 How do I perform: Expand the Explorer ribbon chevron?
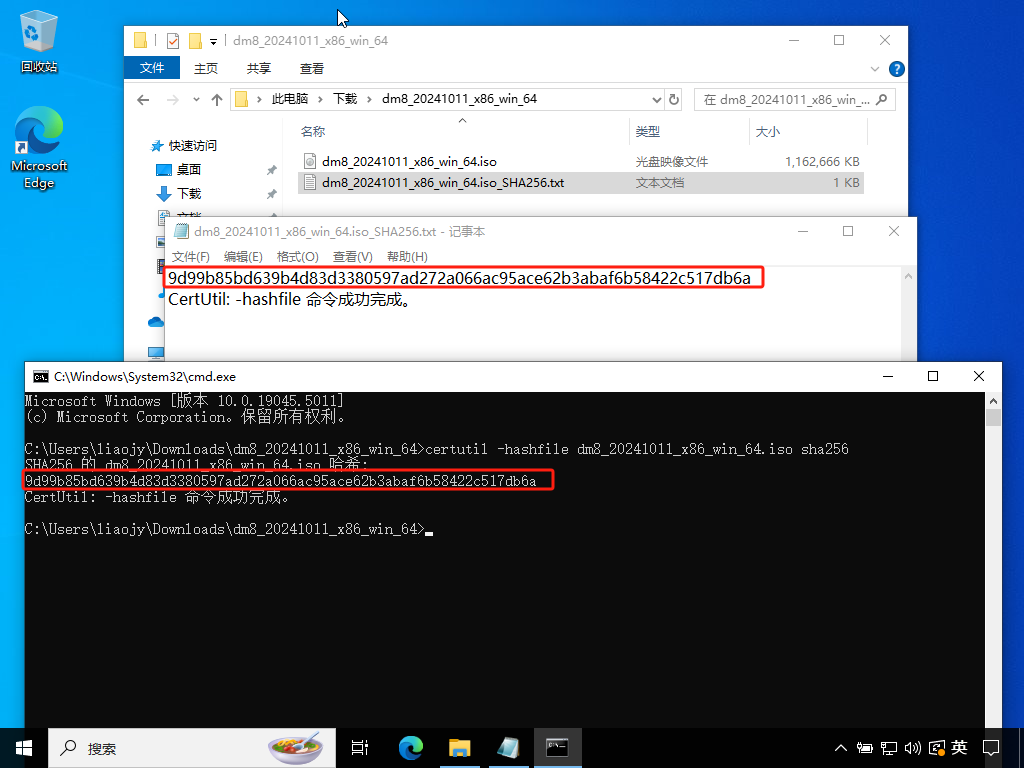pos(875,69)
